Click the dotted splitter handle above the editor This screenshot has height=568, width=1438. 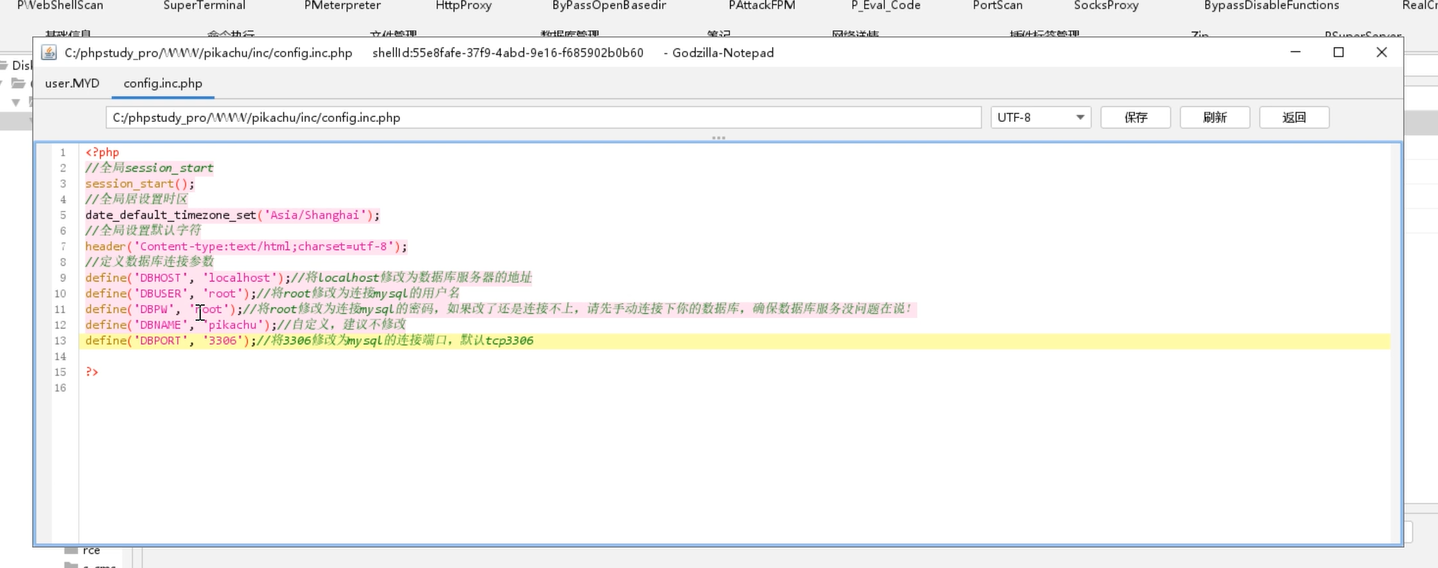pos(718,138)
